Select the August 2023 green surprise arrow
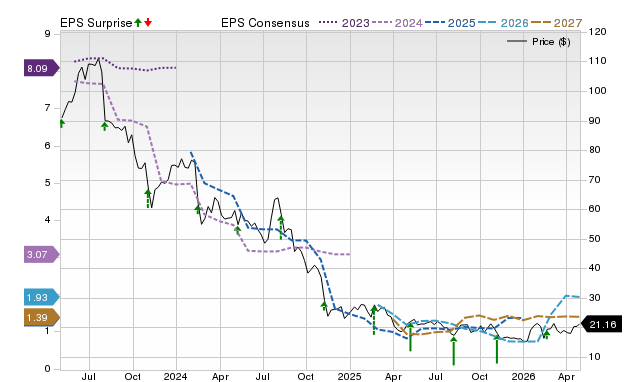Screen dimensions: 640x382 point(104,126)
